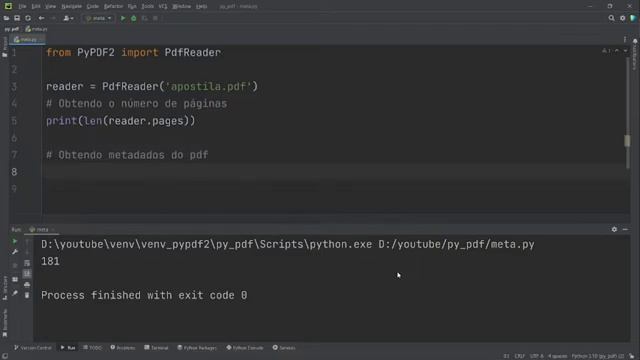The height and width of the screenshot is (360, 640).
Task: Clear console with the trash icon
Action: (x=27, y=295)
